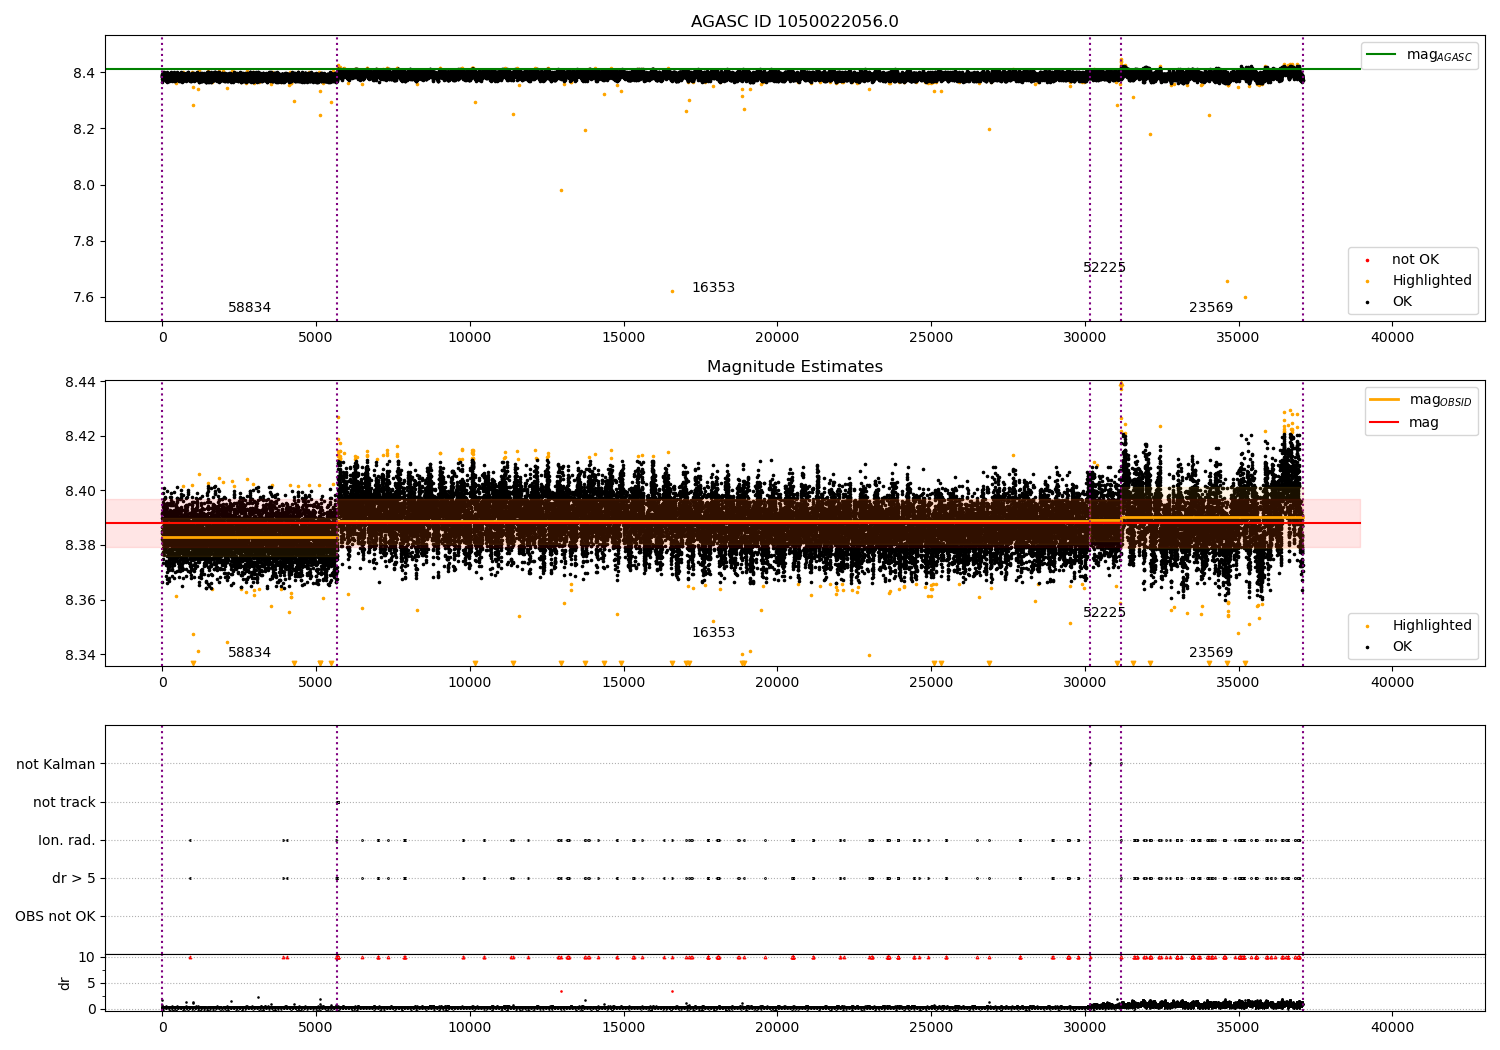Select the red 'mag' legend entry in middle plot
Viewport: 1500px width, 1050px height.
tap(1424, 423)
